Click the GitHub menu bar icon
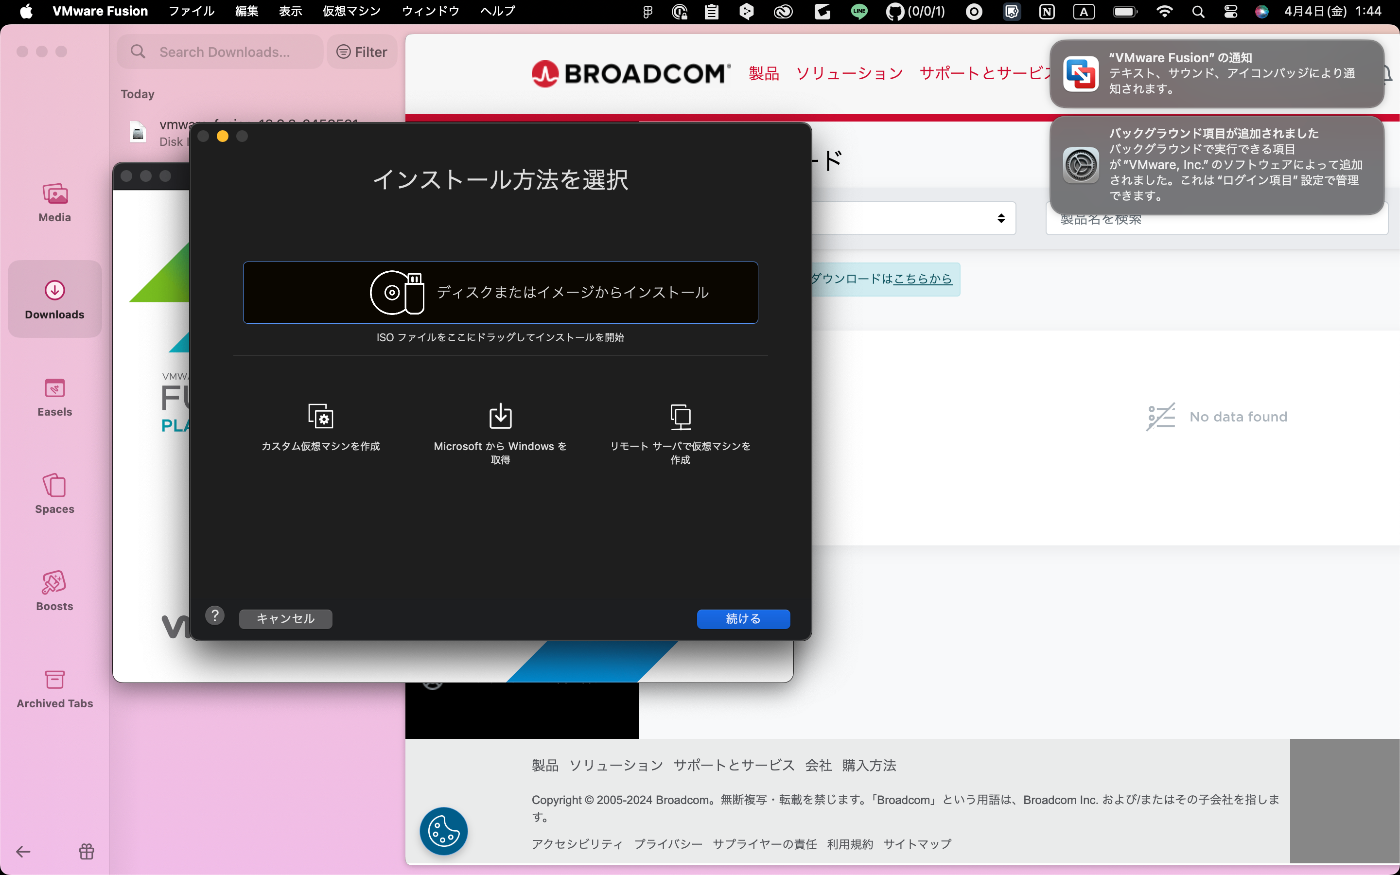 point(895,11)
